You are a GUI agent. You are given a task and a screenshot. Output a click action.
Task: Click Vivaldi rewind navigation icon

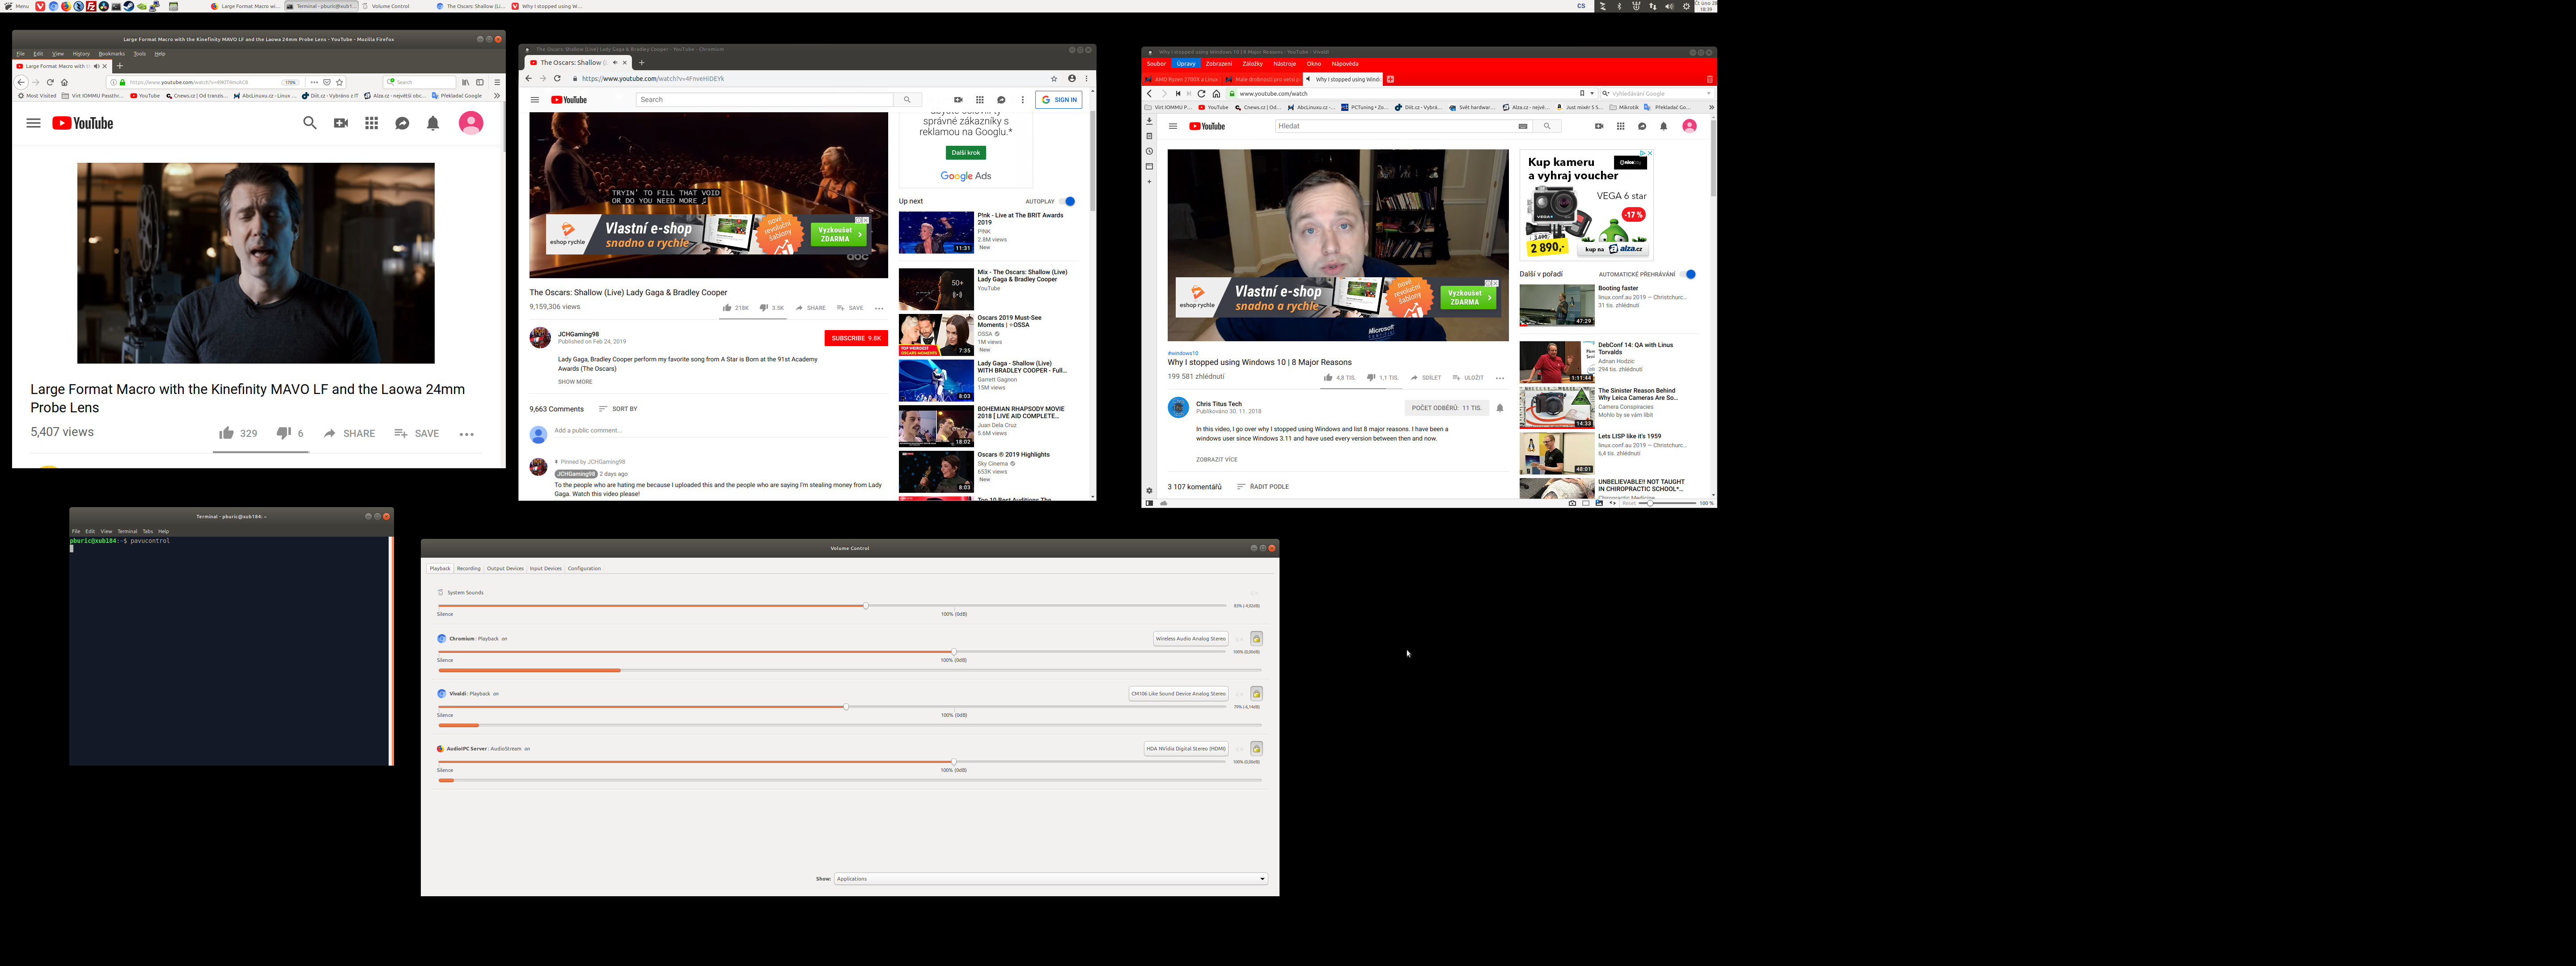1178,93
